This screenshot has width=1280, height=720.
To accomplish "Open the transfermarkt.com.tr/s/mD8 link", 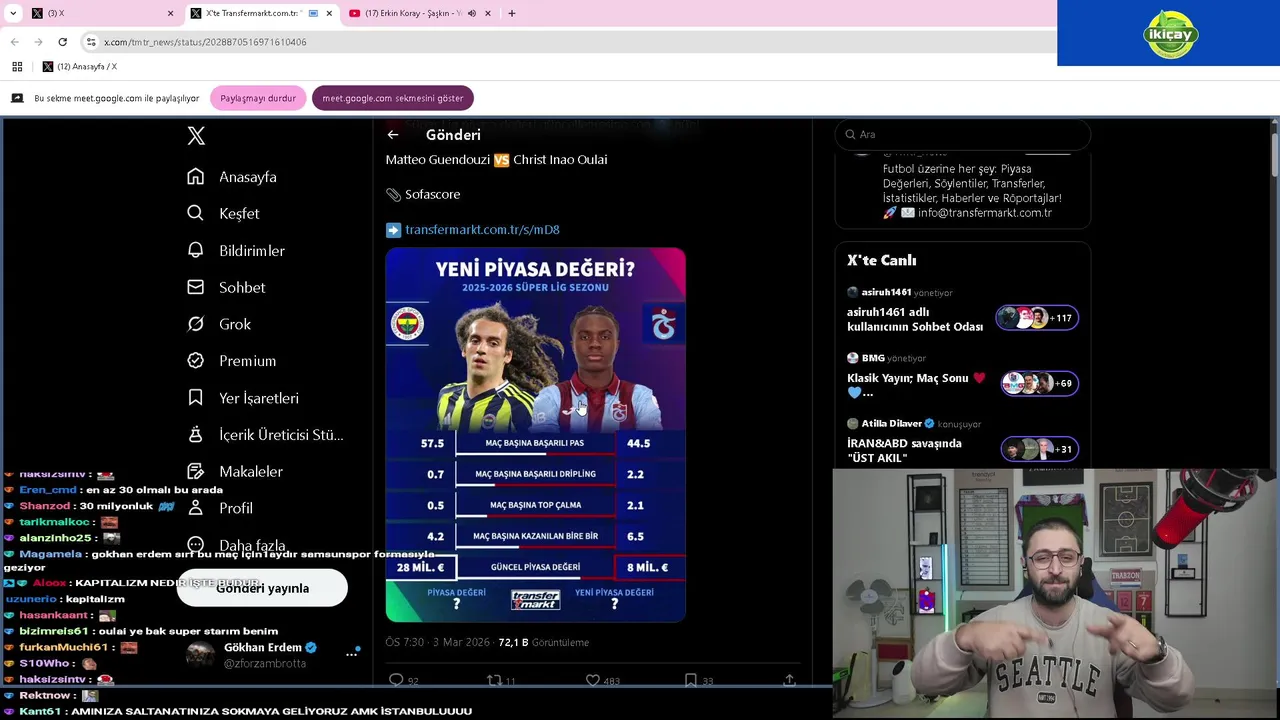I will point(482,230).
